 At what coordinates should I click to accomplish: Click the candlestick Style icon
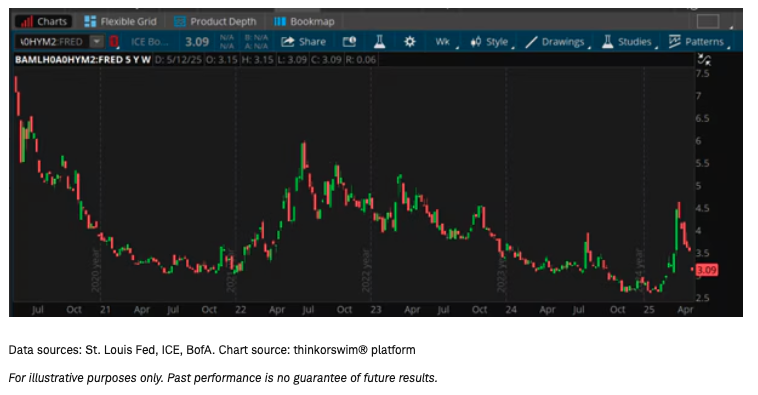(x=476, y=42)
